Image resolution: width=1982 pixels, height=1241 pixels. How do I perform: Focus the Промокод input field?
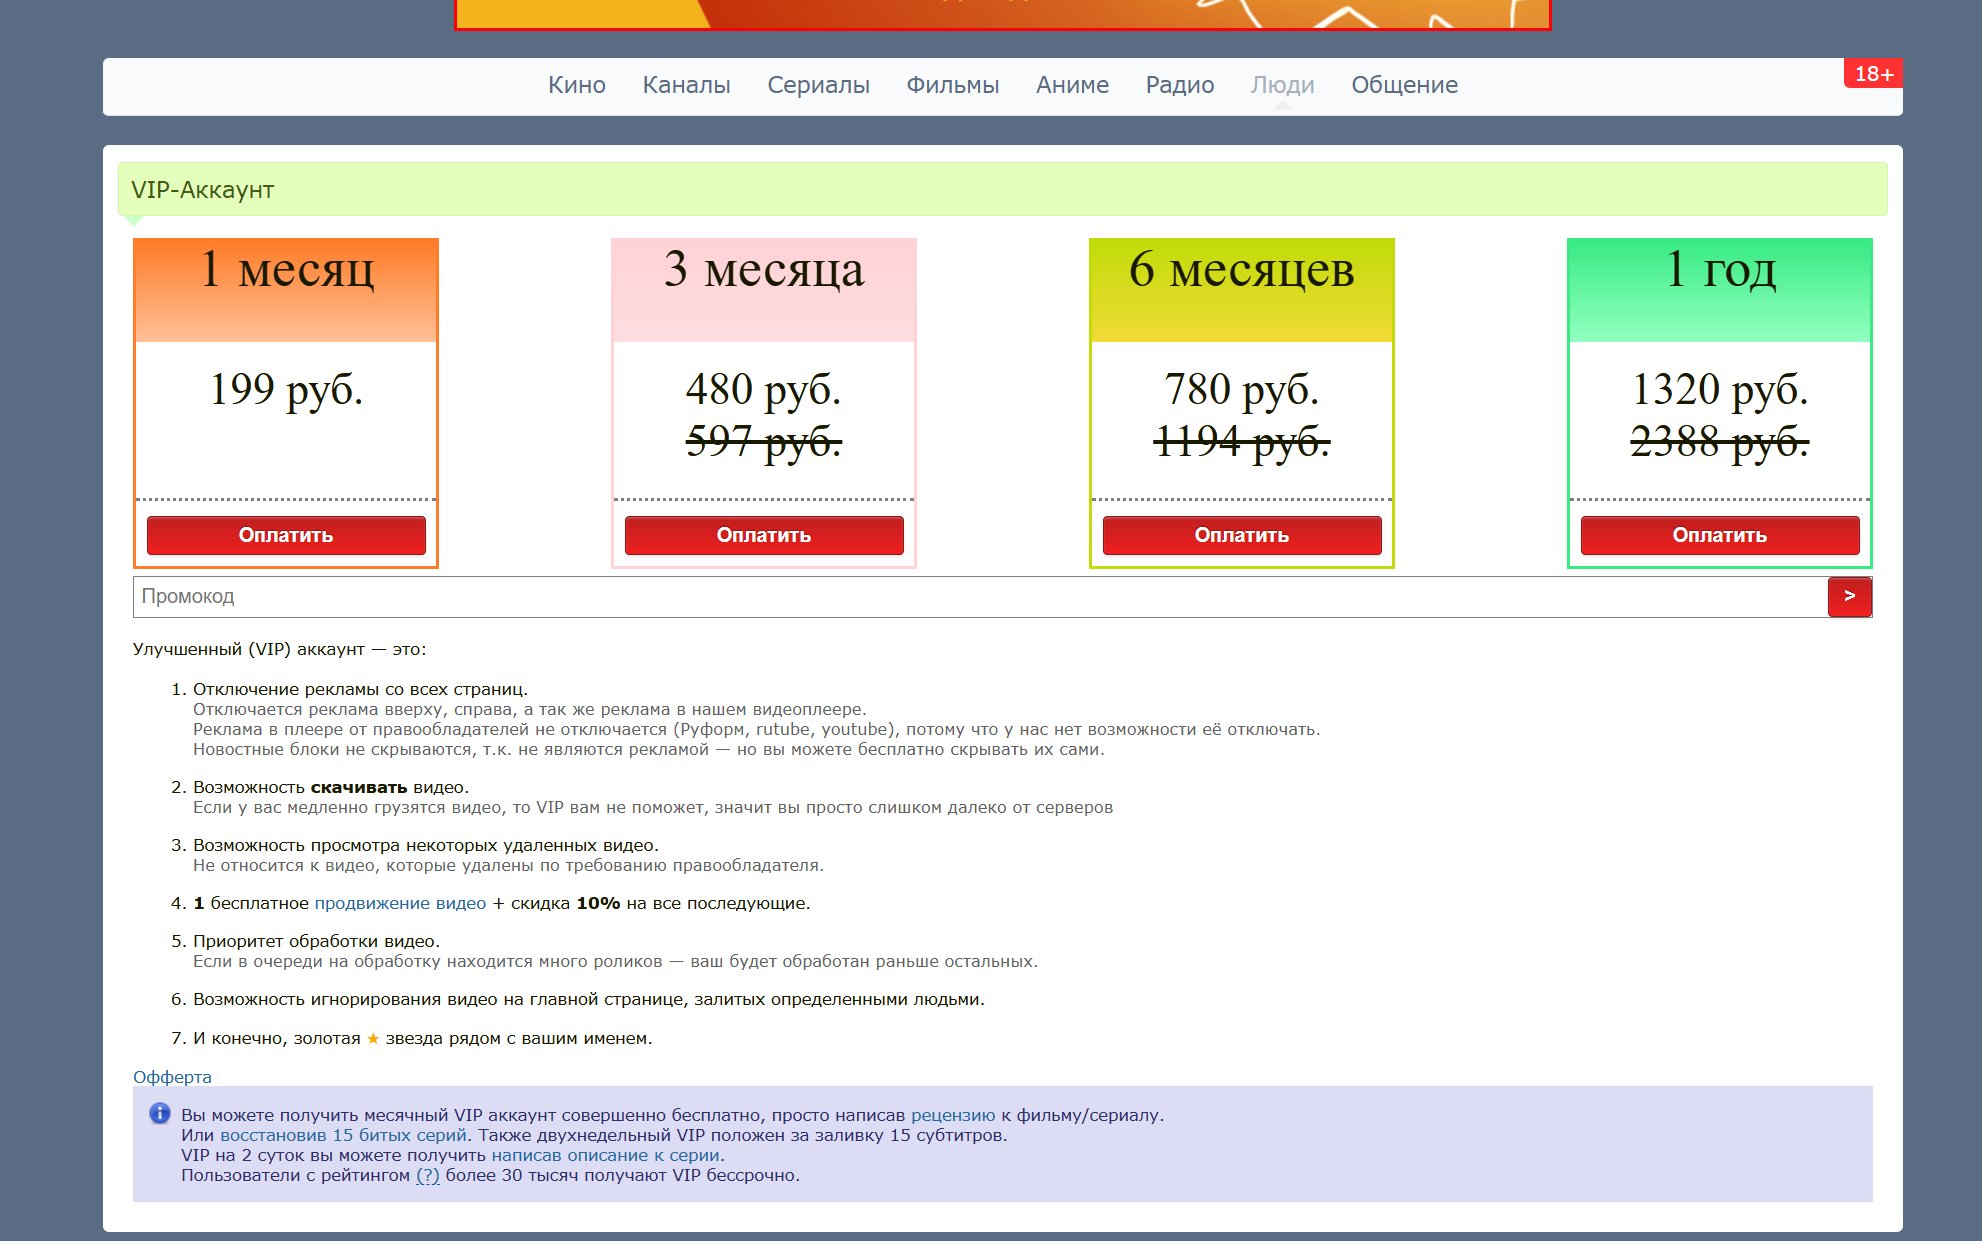pos(980,597)
